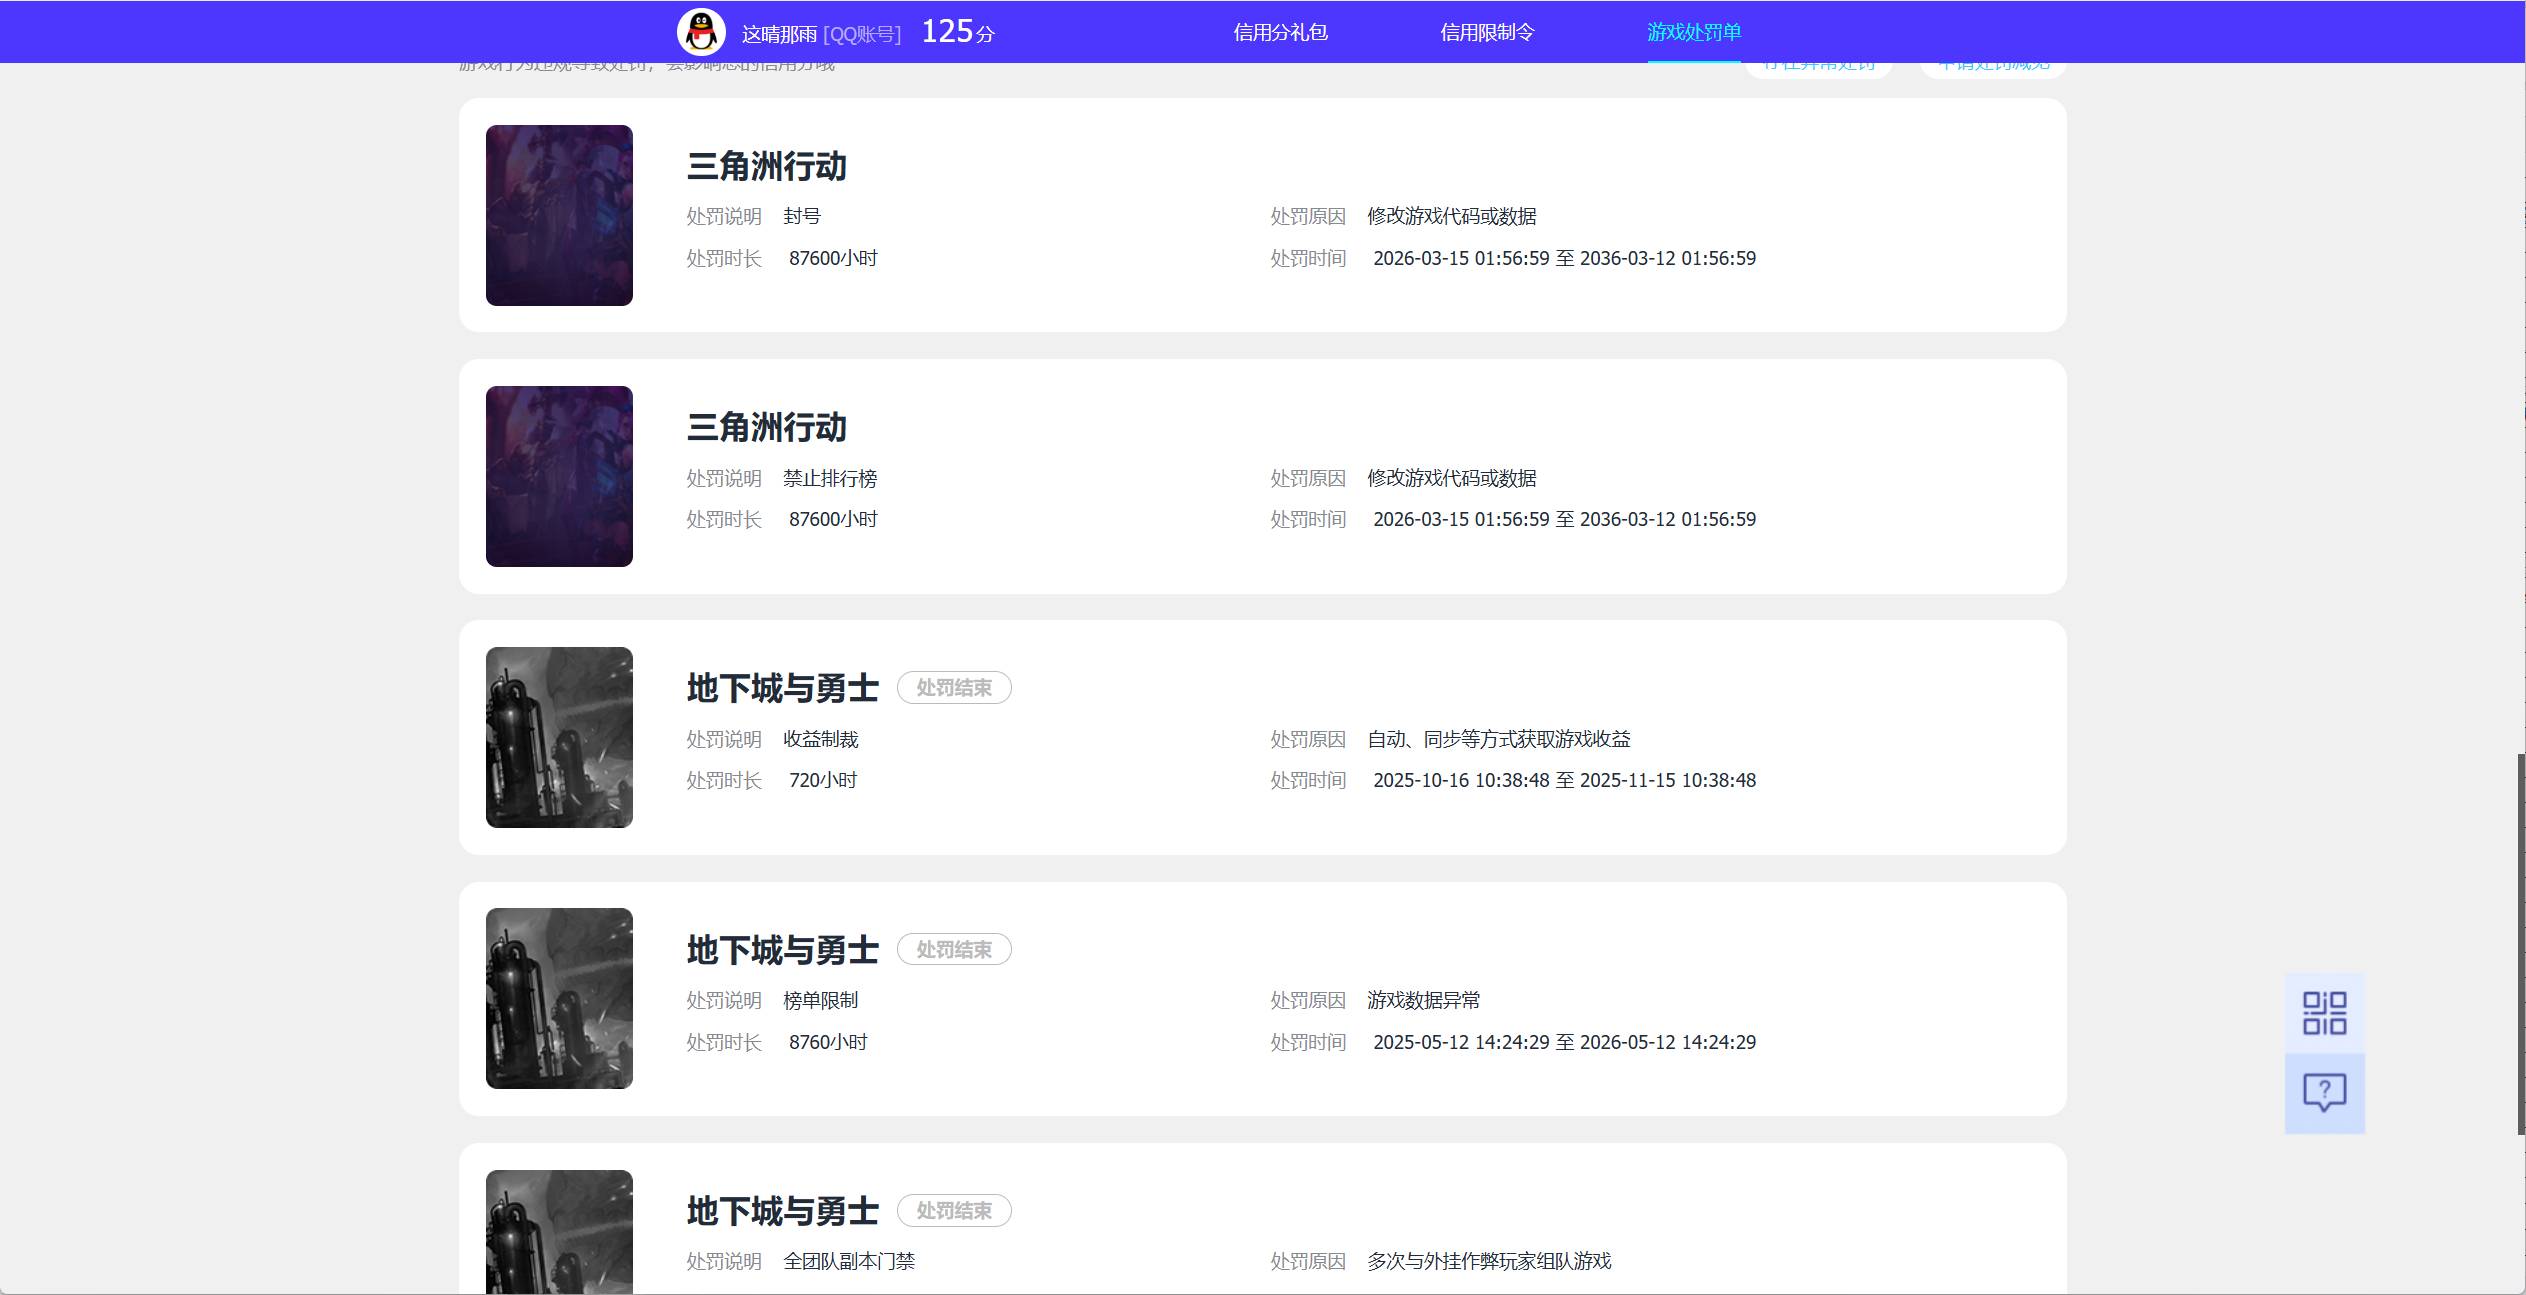Screen dimensions: 2526x1295
Task: Select the 收益制裁 penalty description text
Action: coord(821,739)
